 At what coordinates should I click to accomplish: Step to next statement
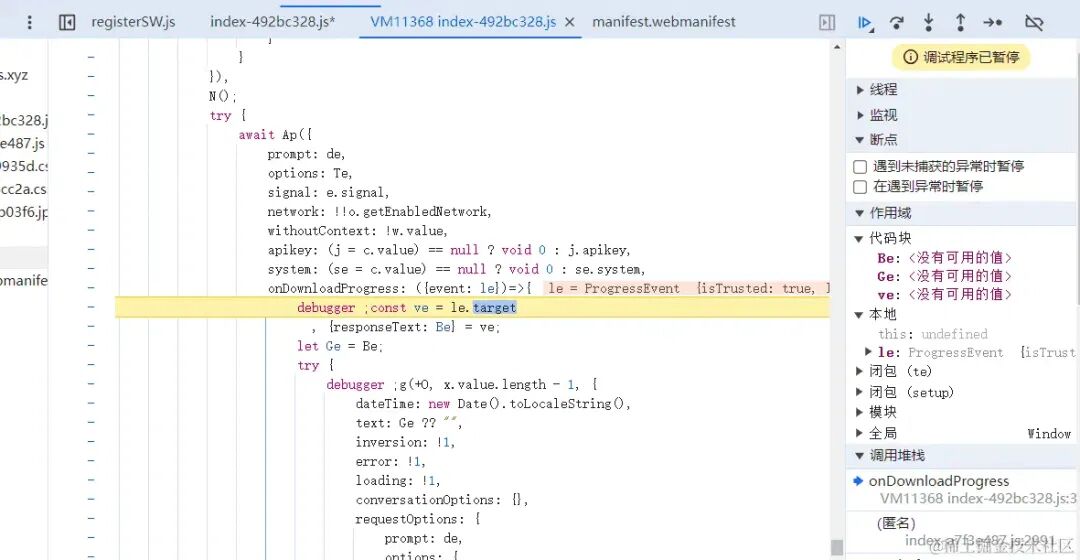pos(993,23)
